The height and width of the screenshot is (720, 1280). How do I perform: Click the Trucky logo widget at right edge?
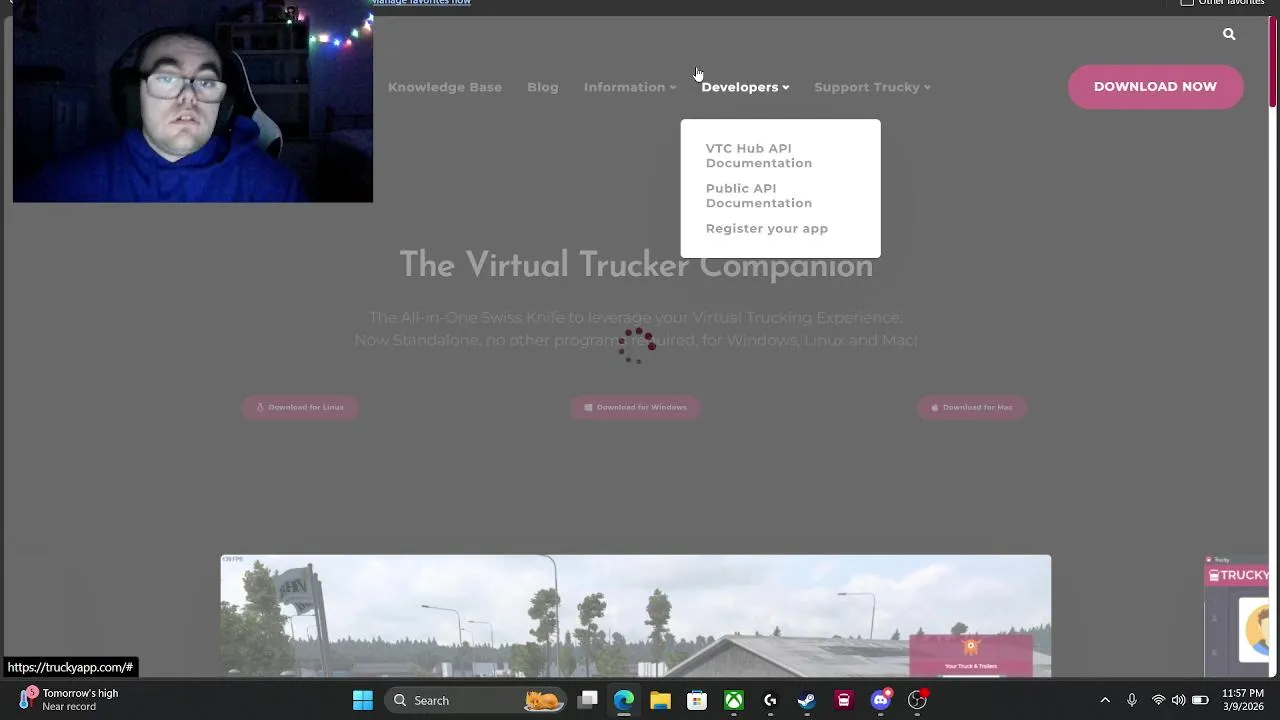1237,575
